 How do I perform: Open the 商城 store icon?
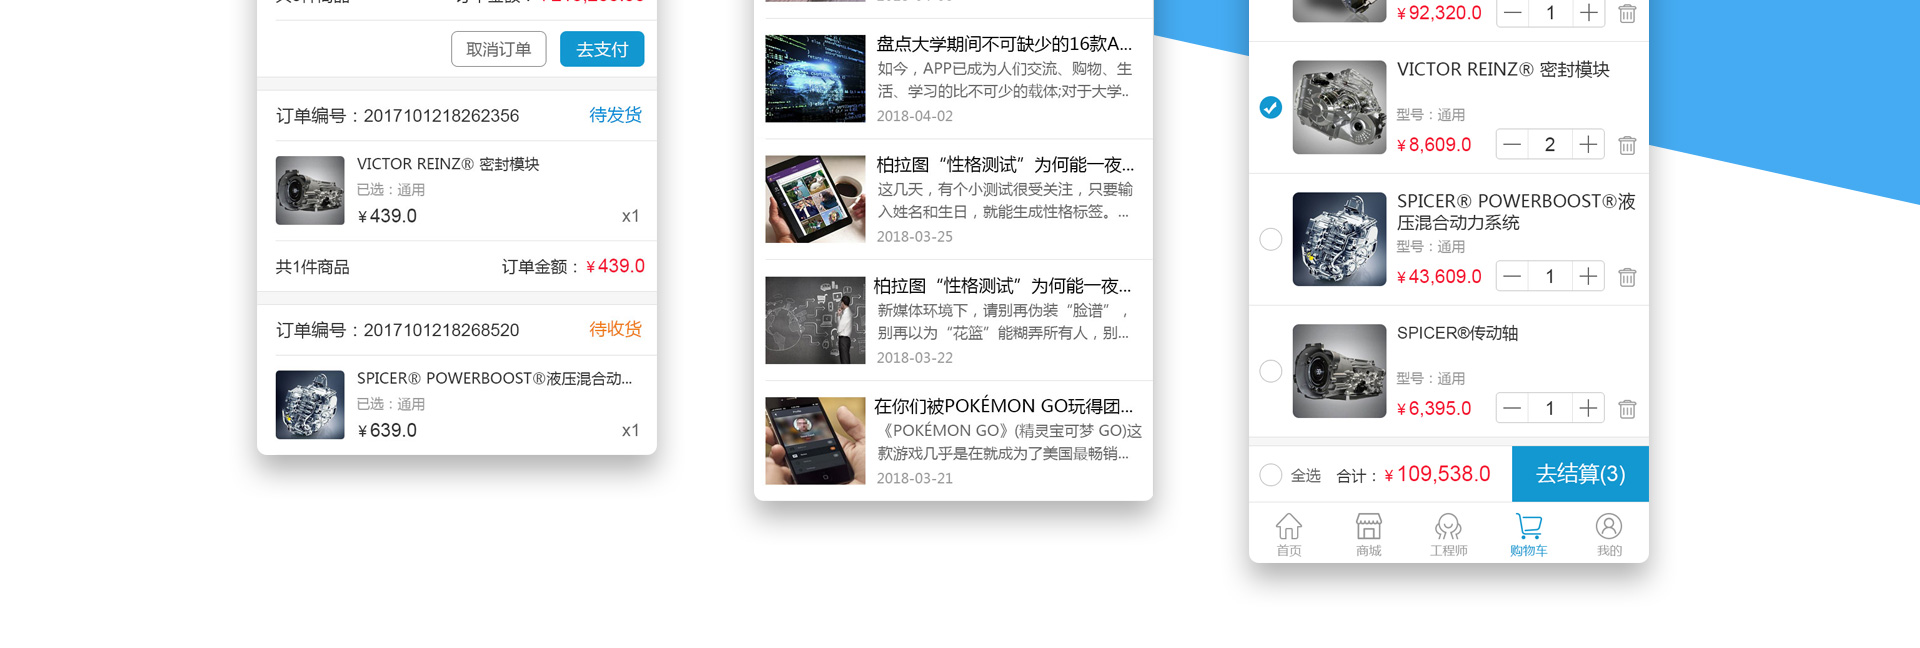click(1369, 527)
